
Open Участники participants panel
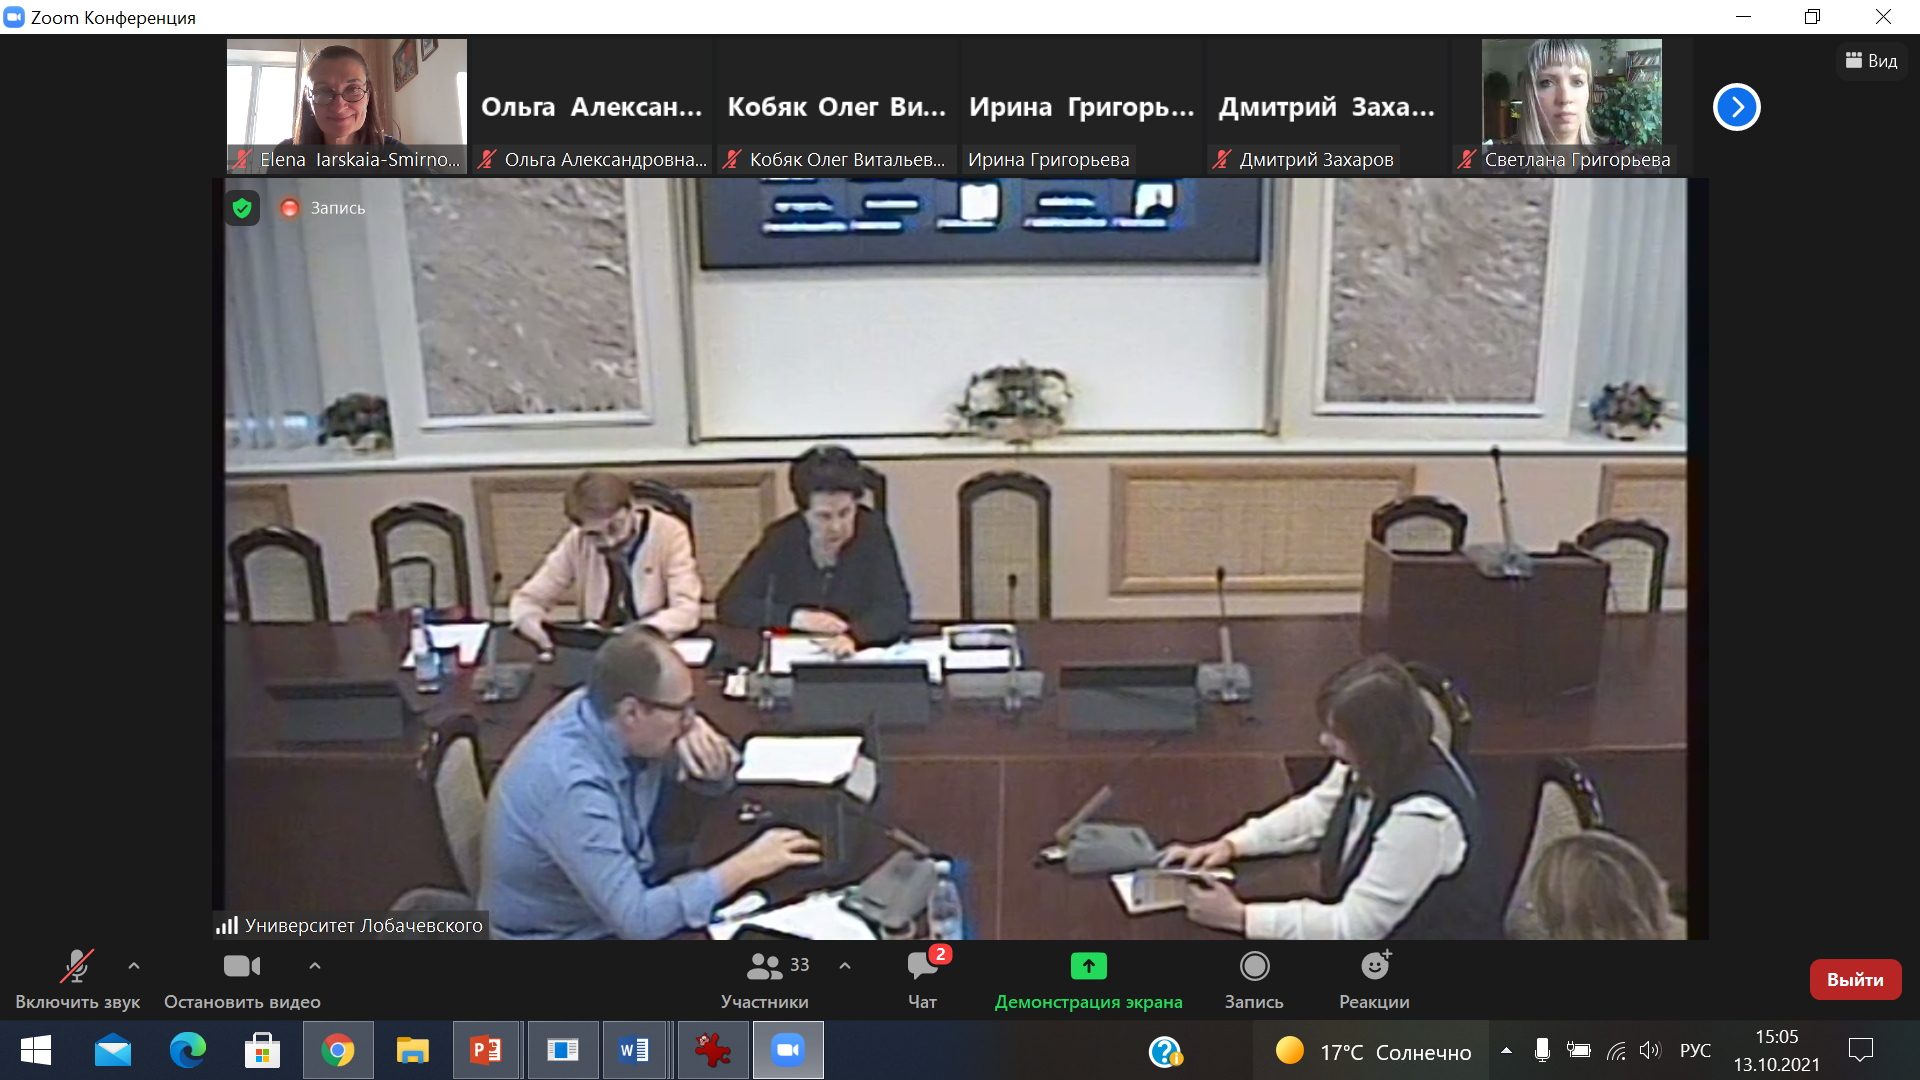pos(765,980)
